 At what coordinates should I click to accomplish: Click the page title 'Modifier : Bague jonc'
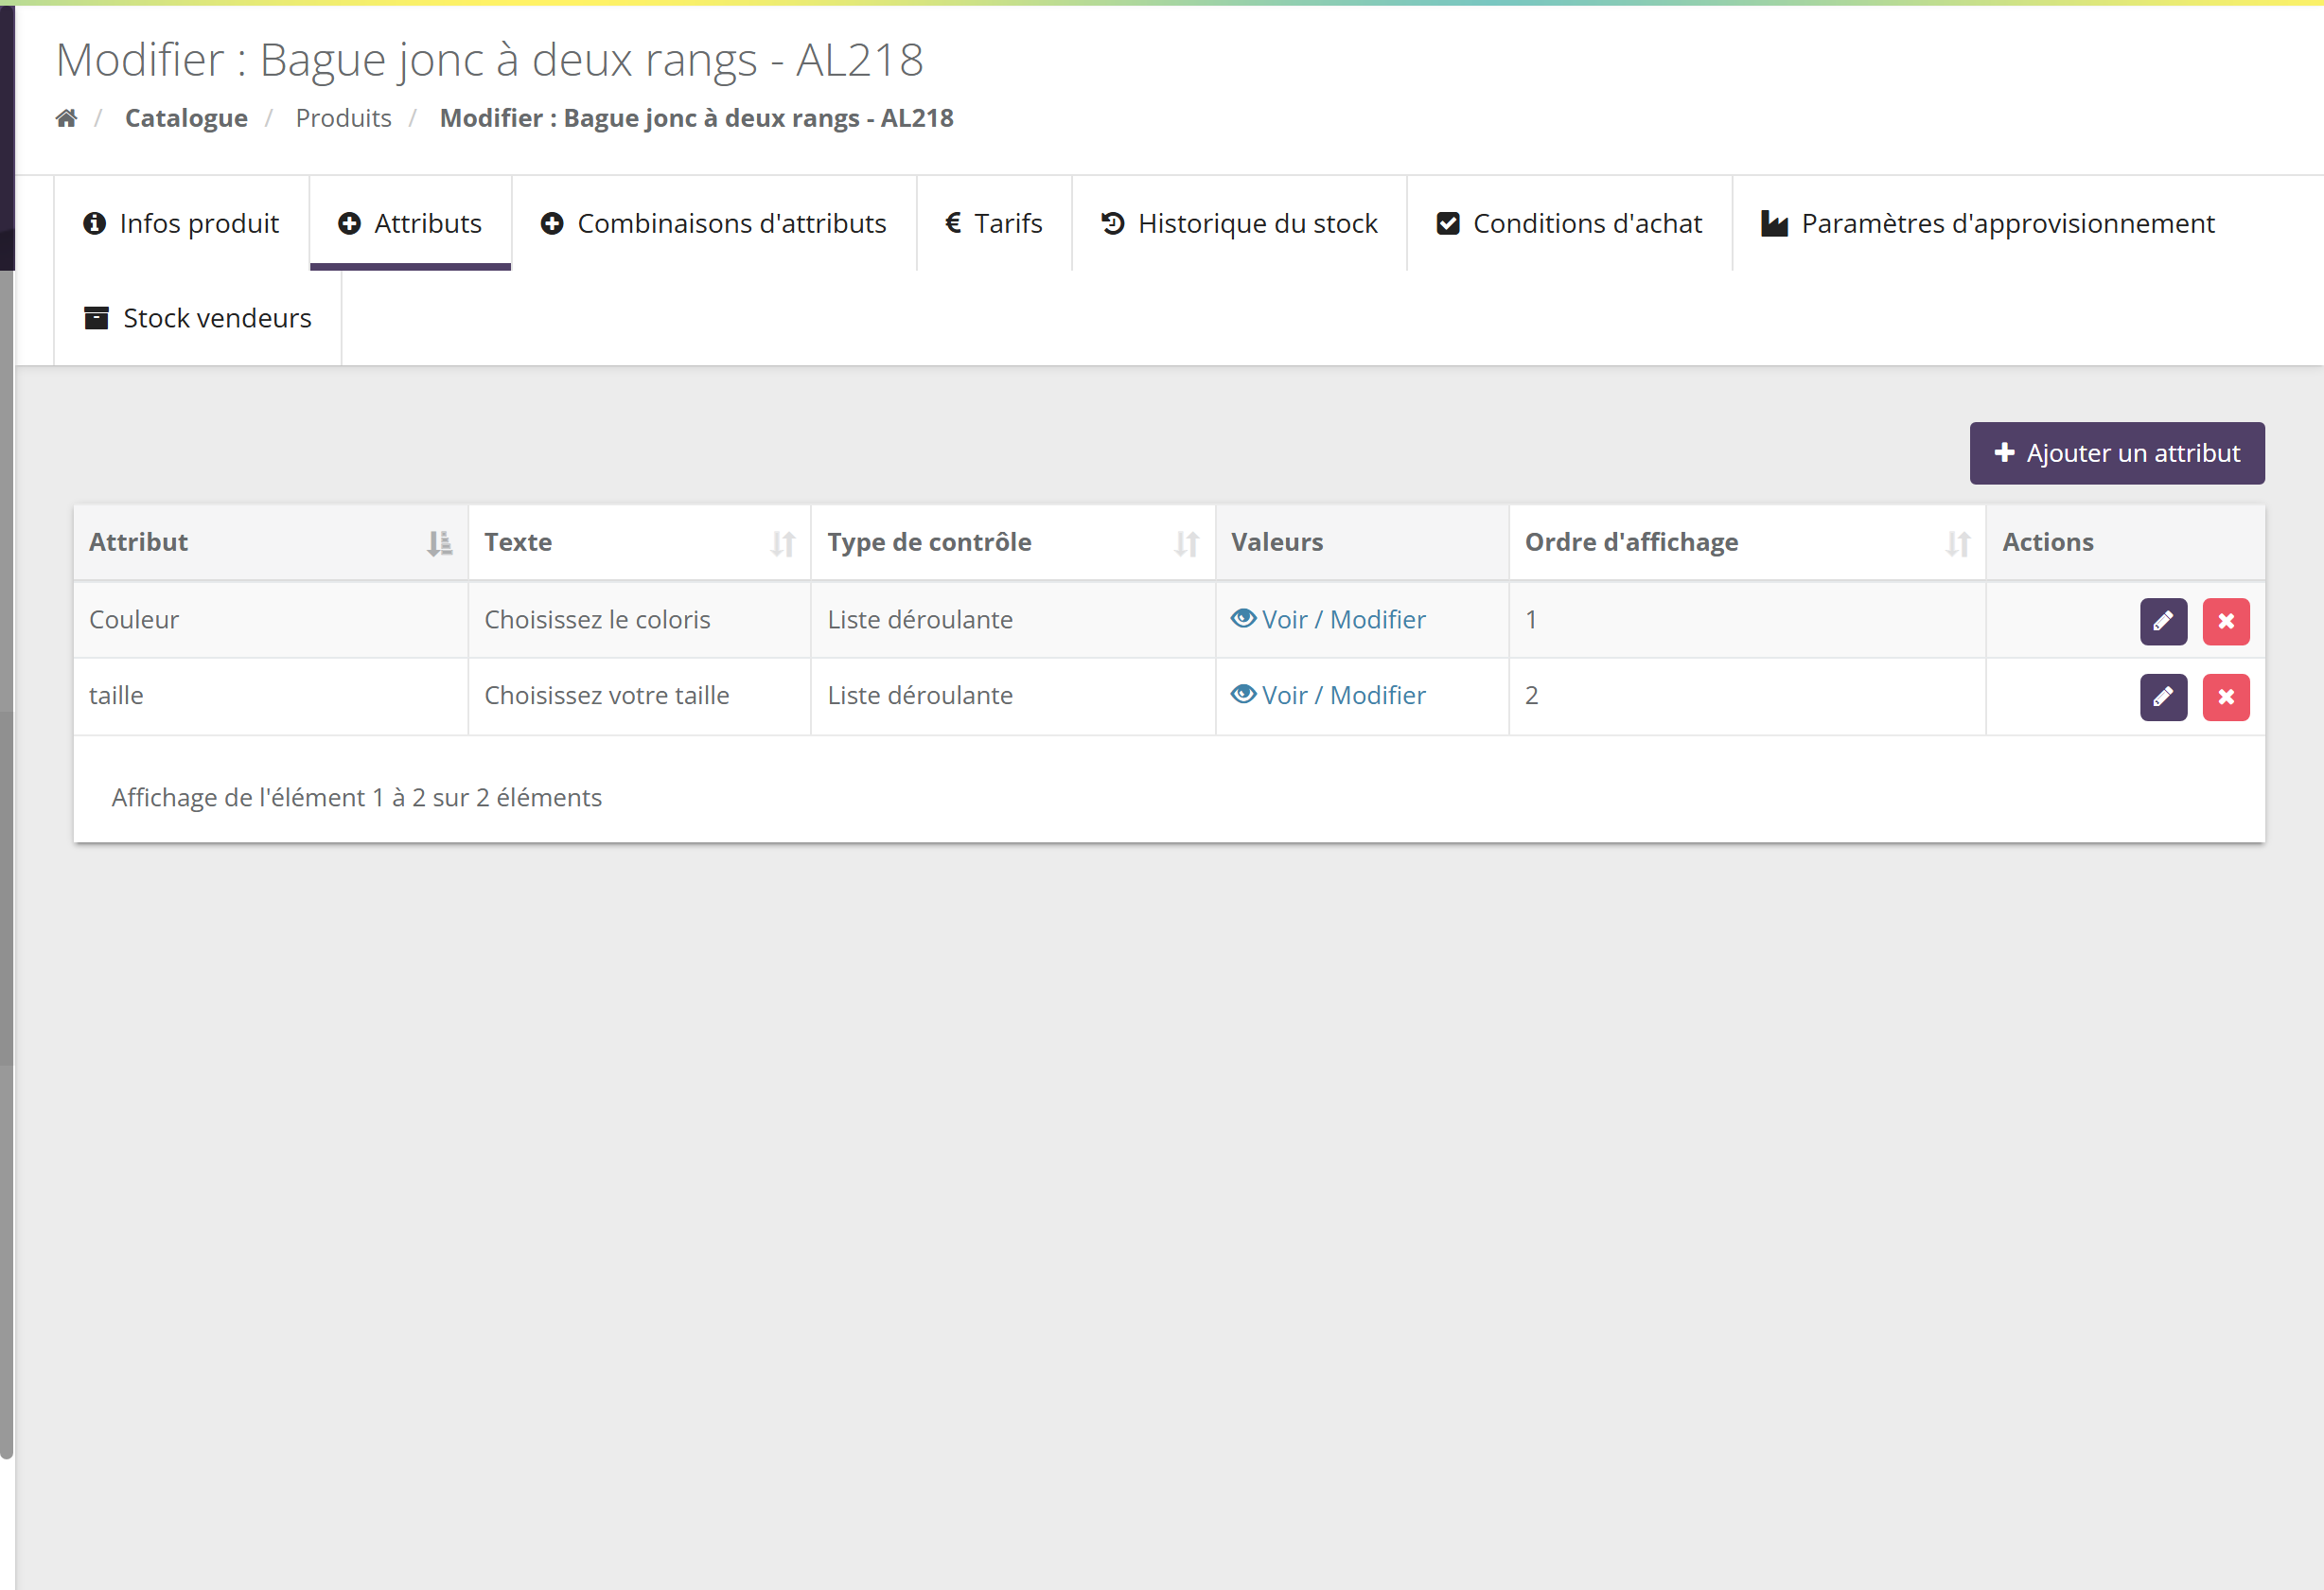[489, 60]
